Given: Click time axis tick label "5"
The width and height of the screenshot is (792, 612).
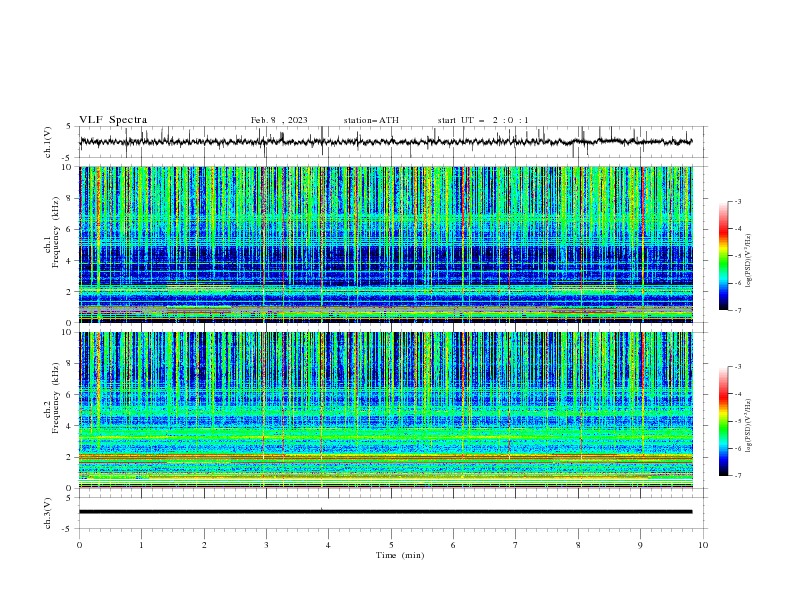Looking at the screenshot, I should pyautogui.click(x=391, y=545).
